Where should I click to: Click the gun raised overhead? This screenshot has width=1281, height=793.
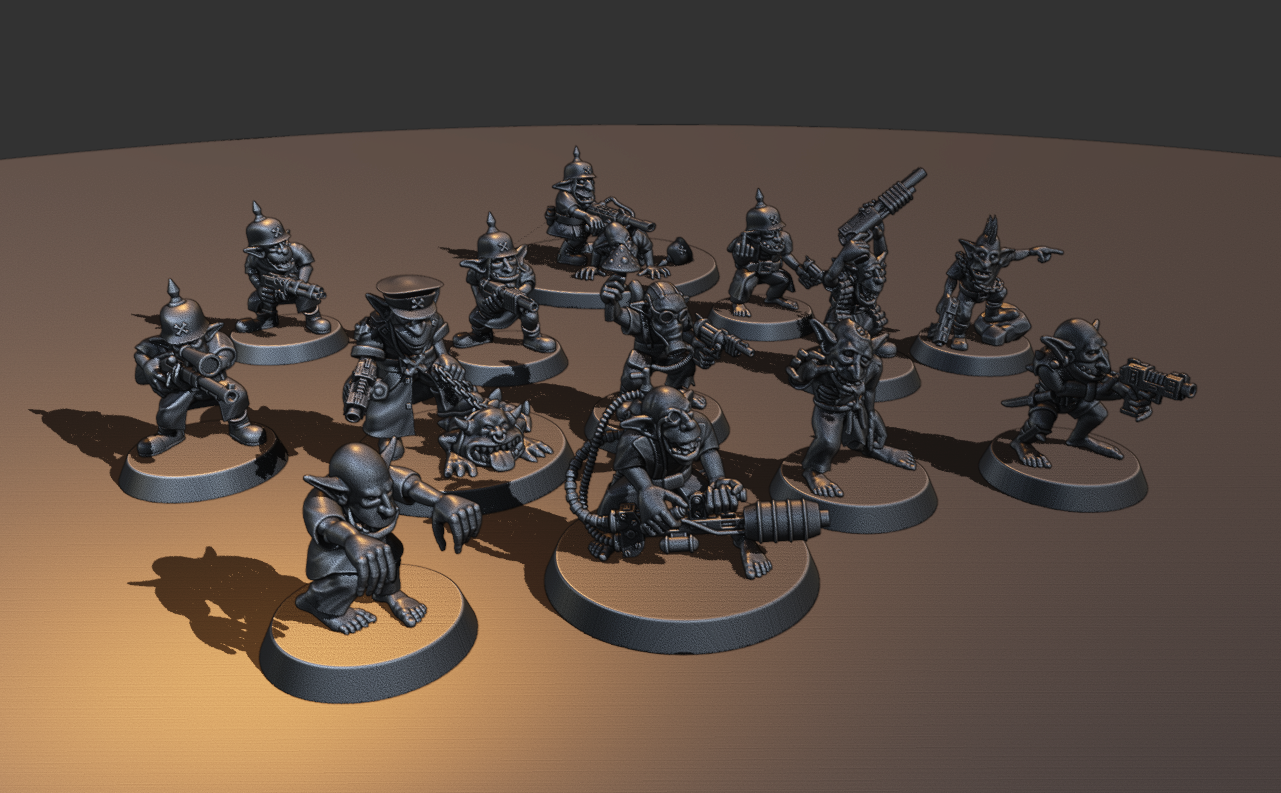click(x=880, y=203)
